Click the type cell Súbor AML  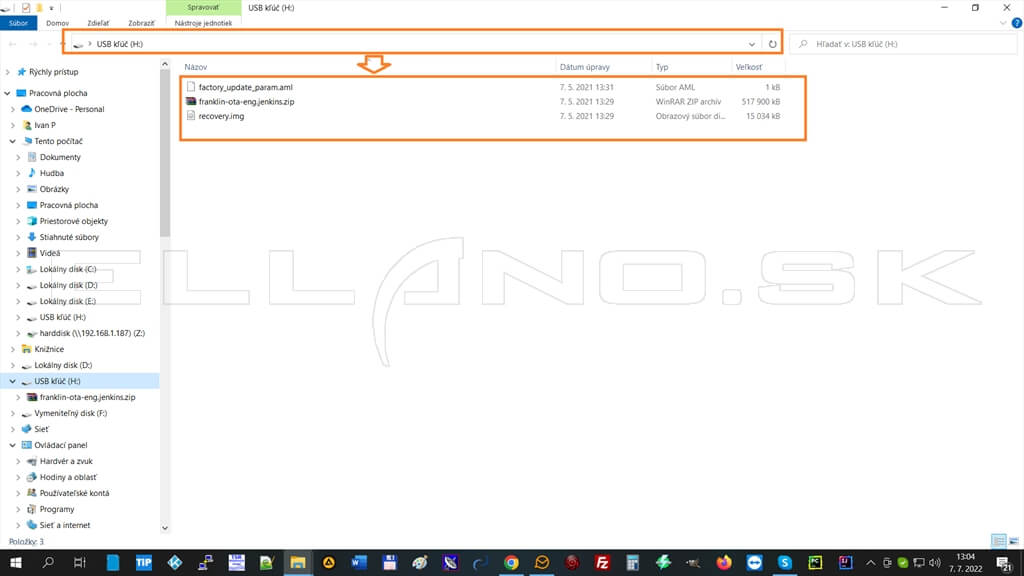(675, 87)
